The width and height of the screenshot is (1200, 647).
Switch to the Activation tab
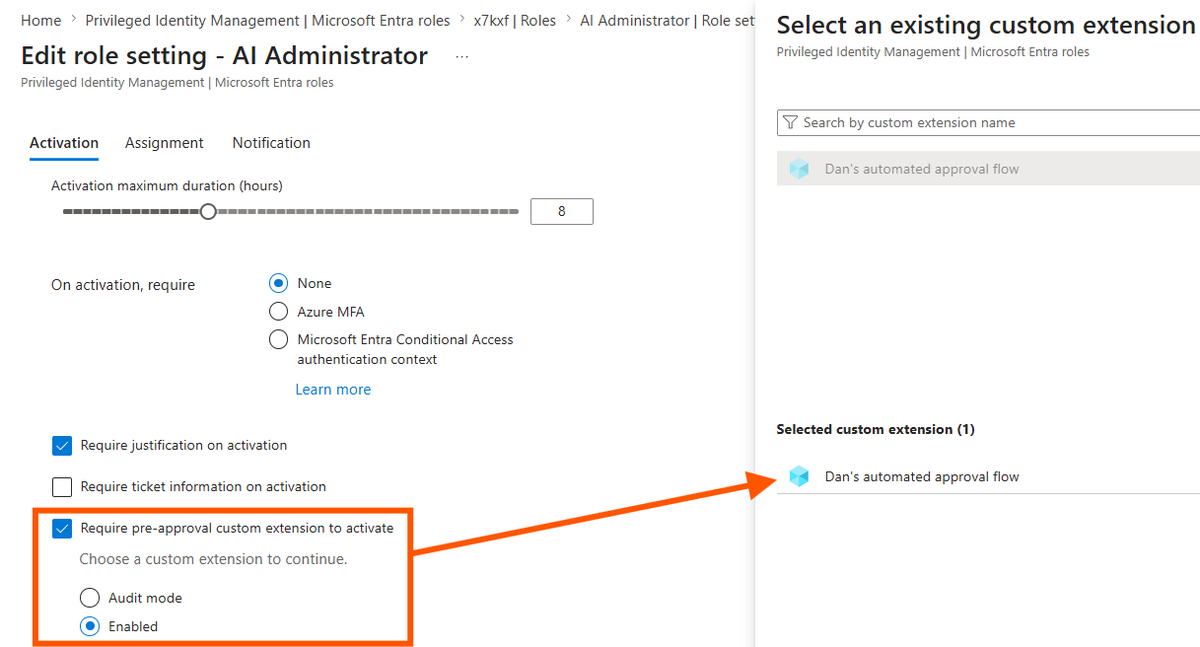(64, 143)
